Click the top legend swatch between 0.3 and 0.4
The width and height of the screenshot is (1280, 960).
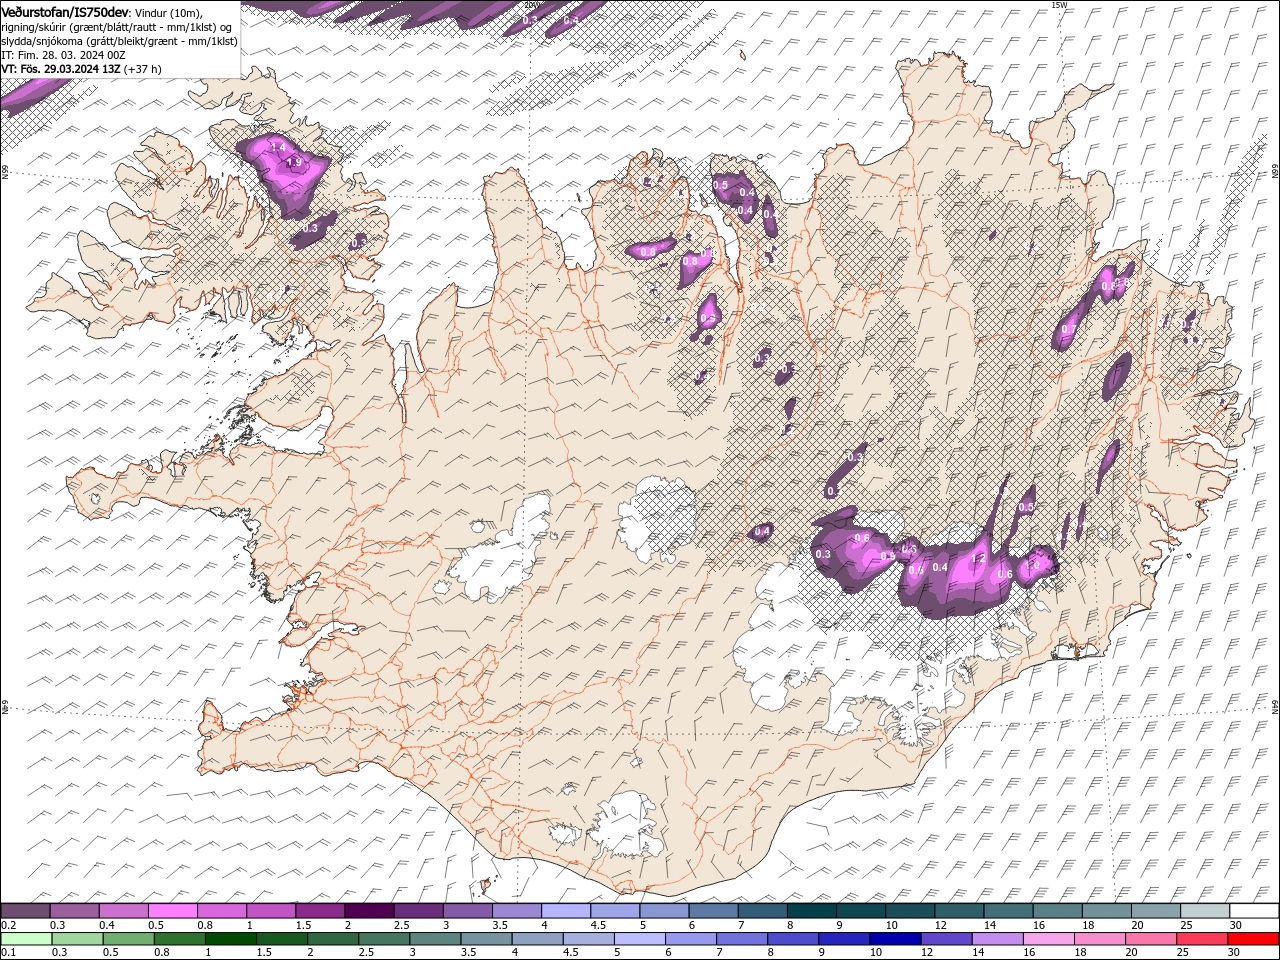(x=74, y=911)
